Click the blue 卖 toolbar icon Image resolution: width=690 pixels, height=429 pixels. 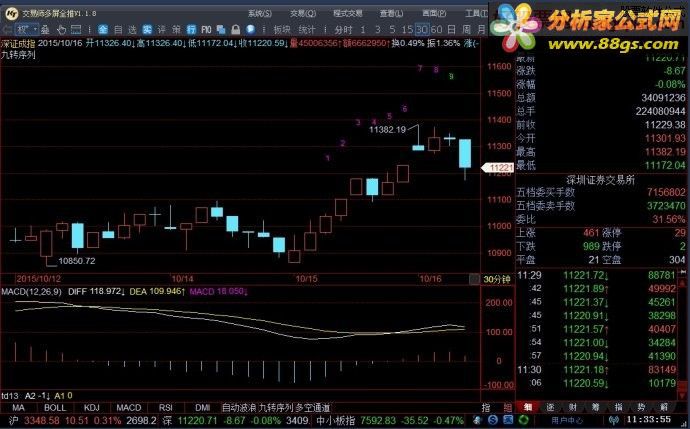[x=147, y=29]
